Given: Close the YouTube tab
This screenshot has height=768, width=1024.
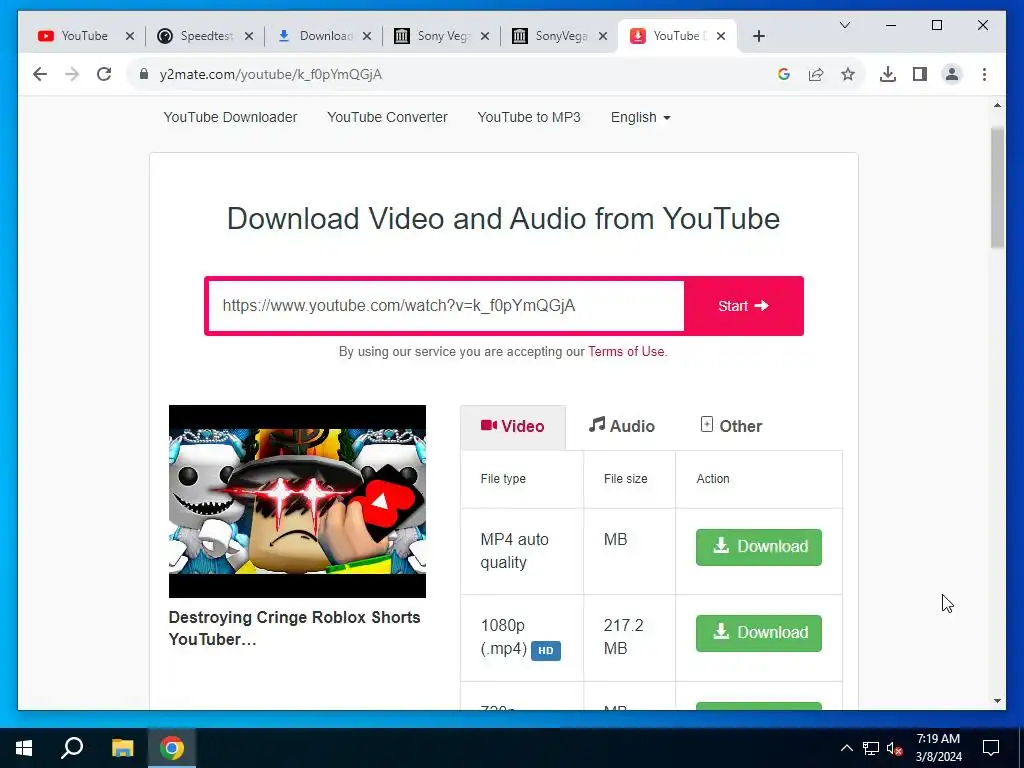Looking at the screenshot, I should (129, 36).
